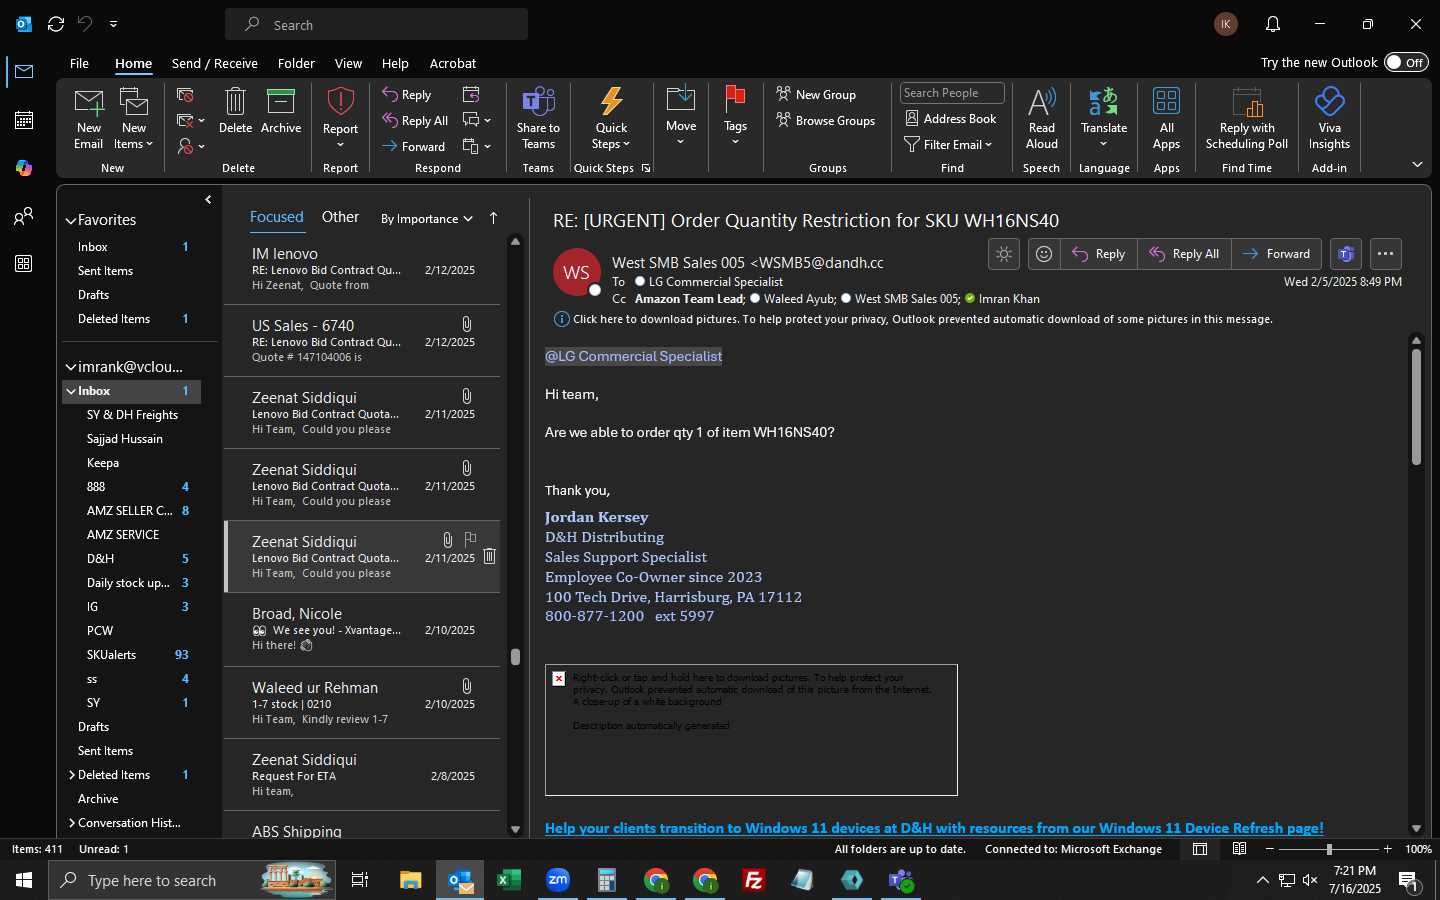This screenshot has width=1440, height=900.
Task: Click zoom in plus button
Action: (1387, 849)
